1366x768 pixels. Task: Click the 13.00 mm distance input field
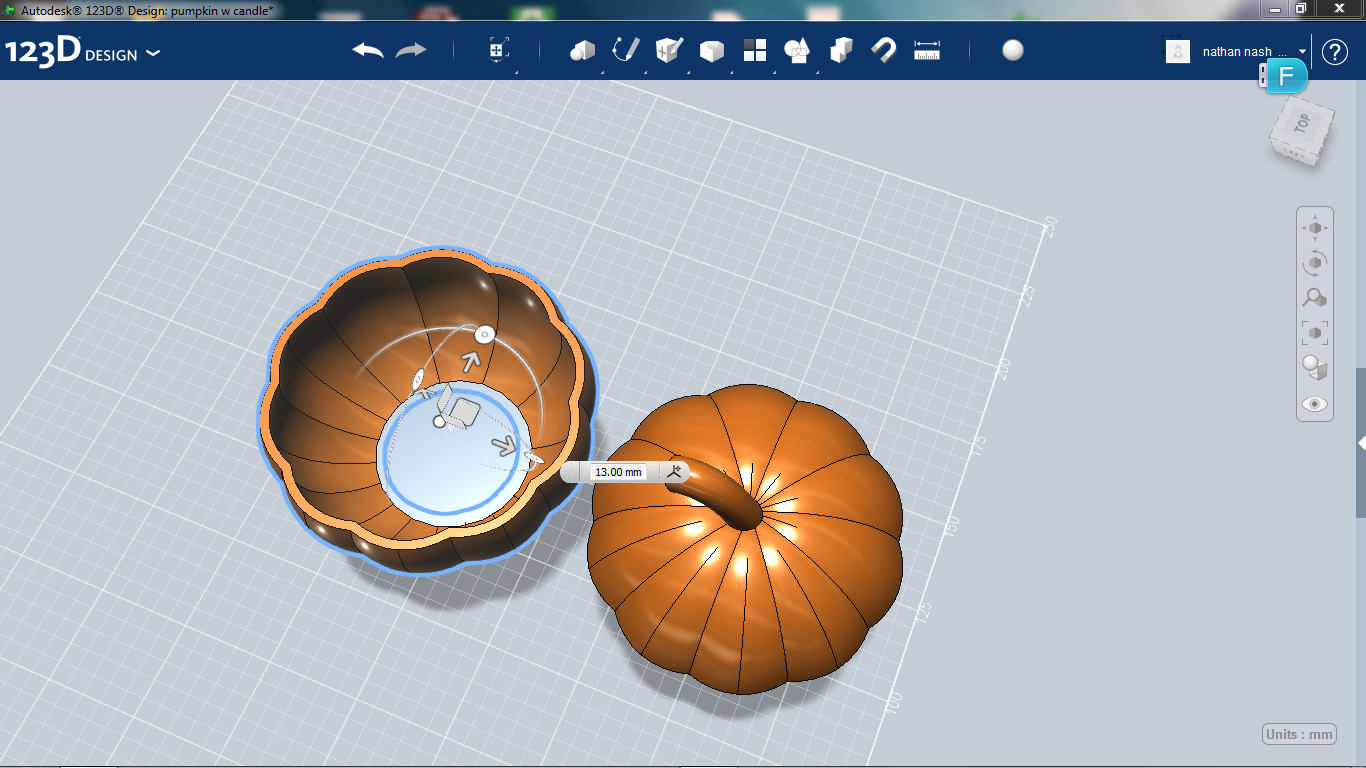click(x=619, y=472)
